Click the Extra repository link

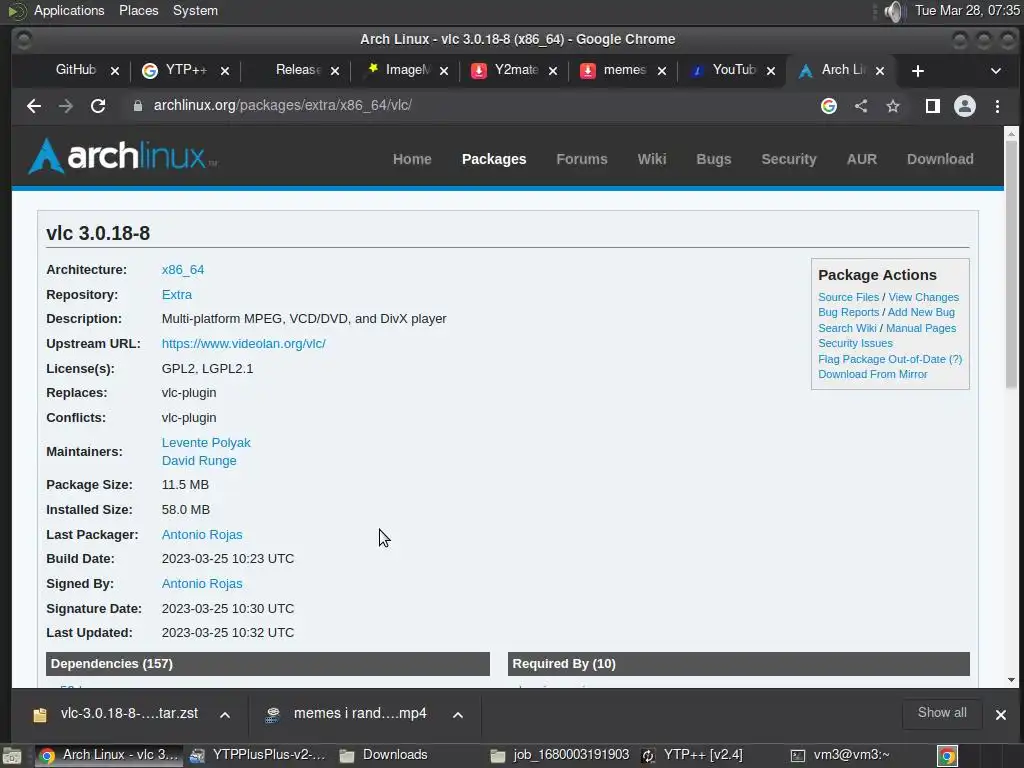click(x=177, y=295)
